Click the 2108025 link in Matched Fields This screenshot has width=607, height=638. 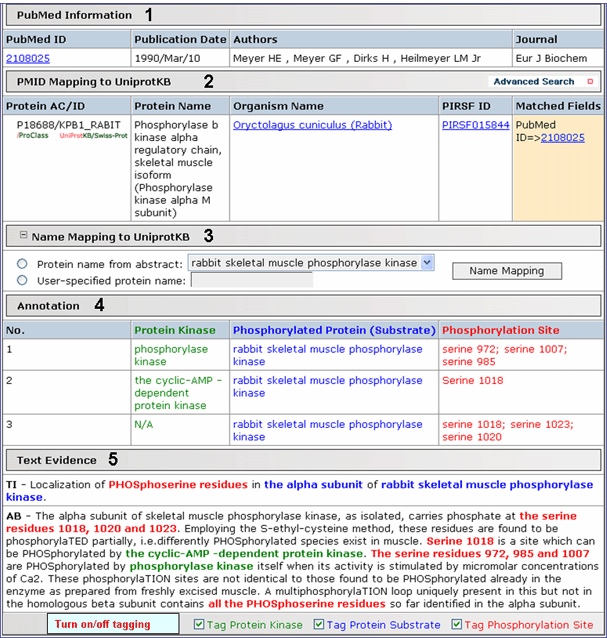pos(562,138)
